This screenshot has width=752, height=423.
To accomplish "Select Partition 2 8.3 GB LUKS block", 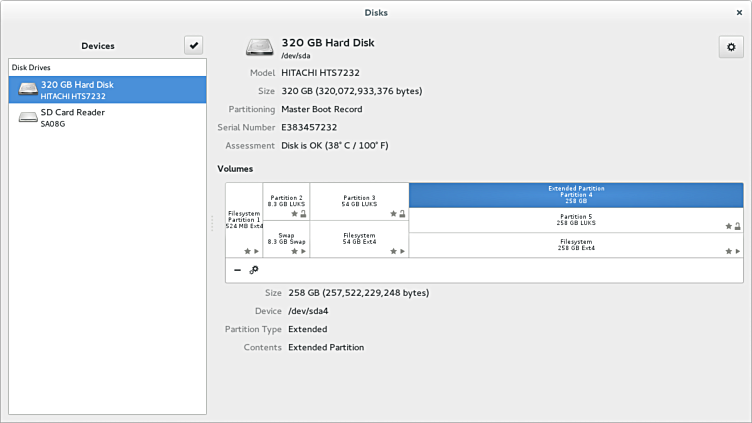I will pyautogui.click(x=286, y=201).
